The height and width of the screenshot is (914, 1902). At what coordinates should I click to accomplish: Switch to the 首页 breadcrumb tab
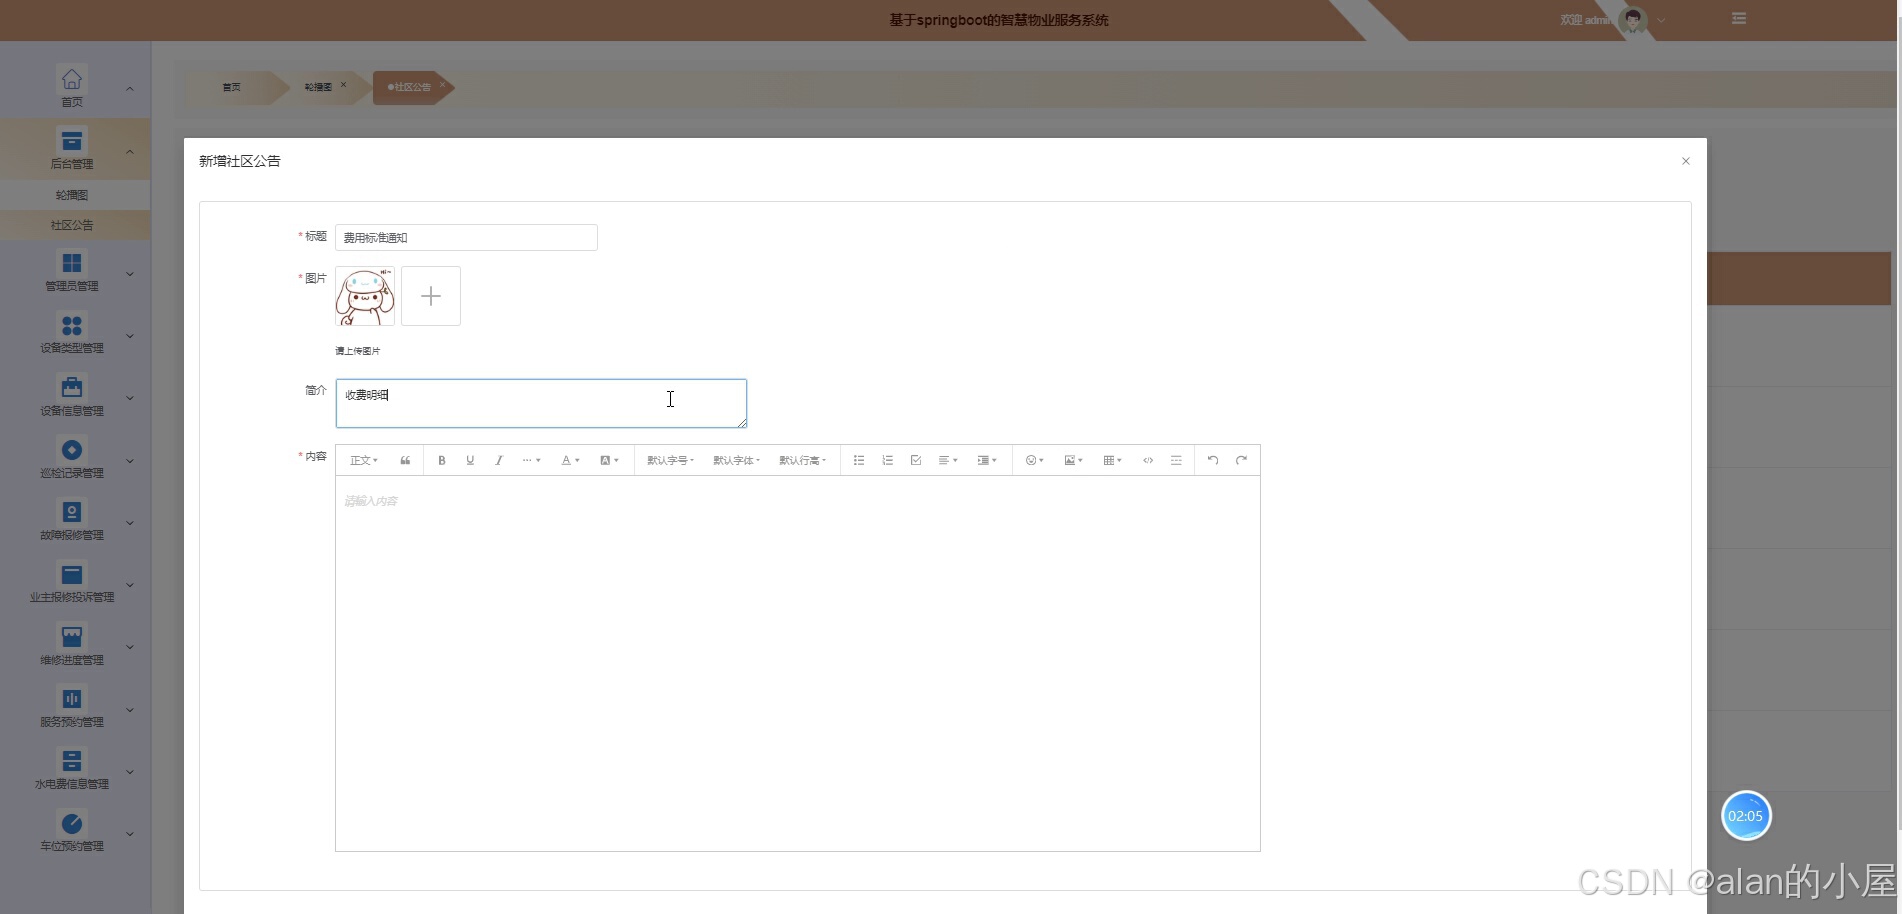231,87
